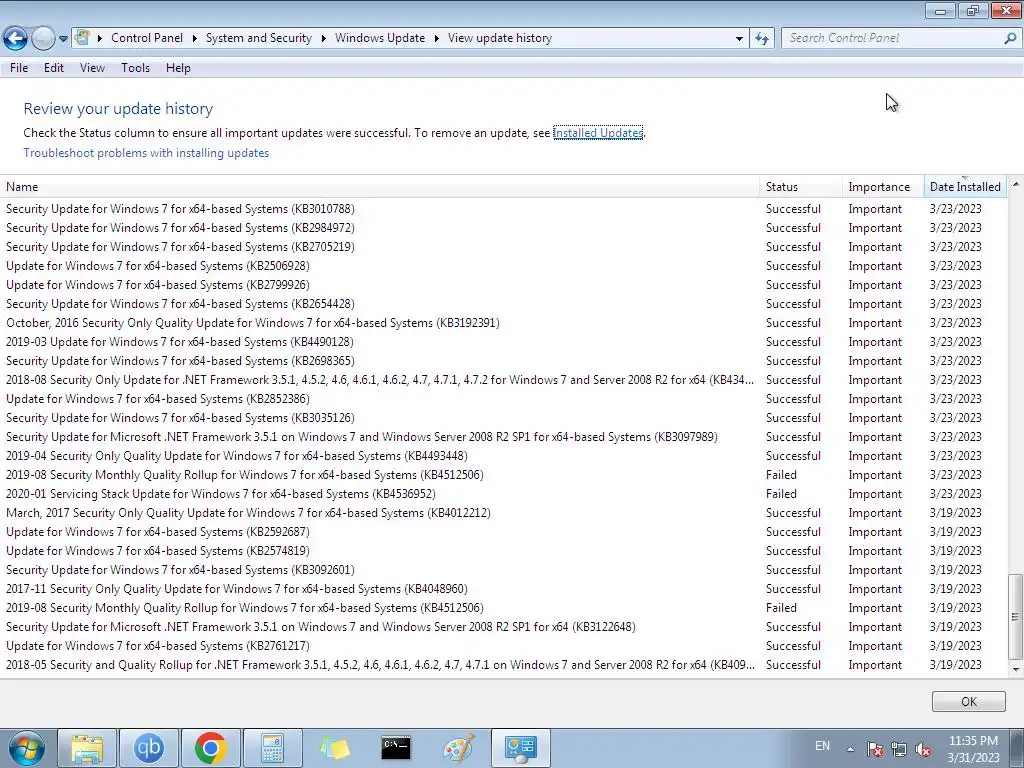1024x768 pixels.
Task: Open the File menu
Action: (x=19, y=68)
